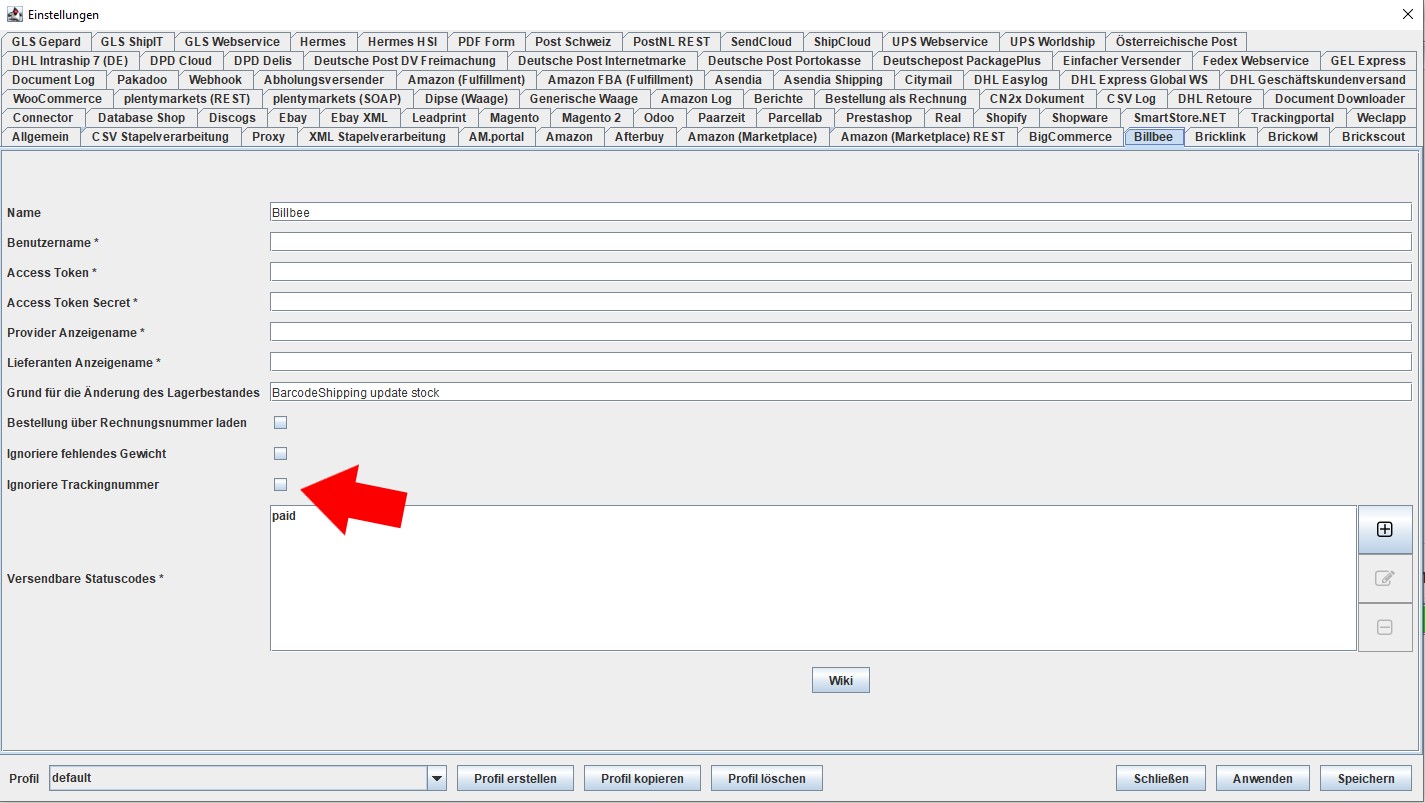Open the GEL Express tab

[1368, 61]
